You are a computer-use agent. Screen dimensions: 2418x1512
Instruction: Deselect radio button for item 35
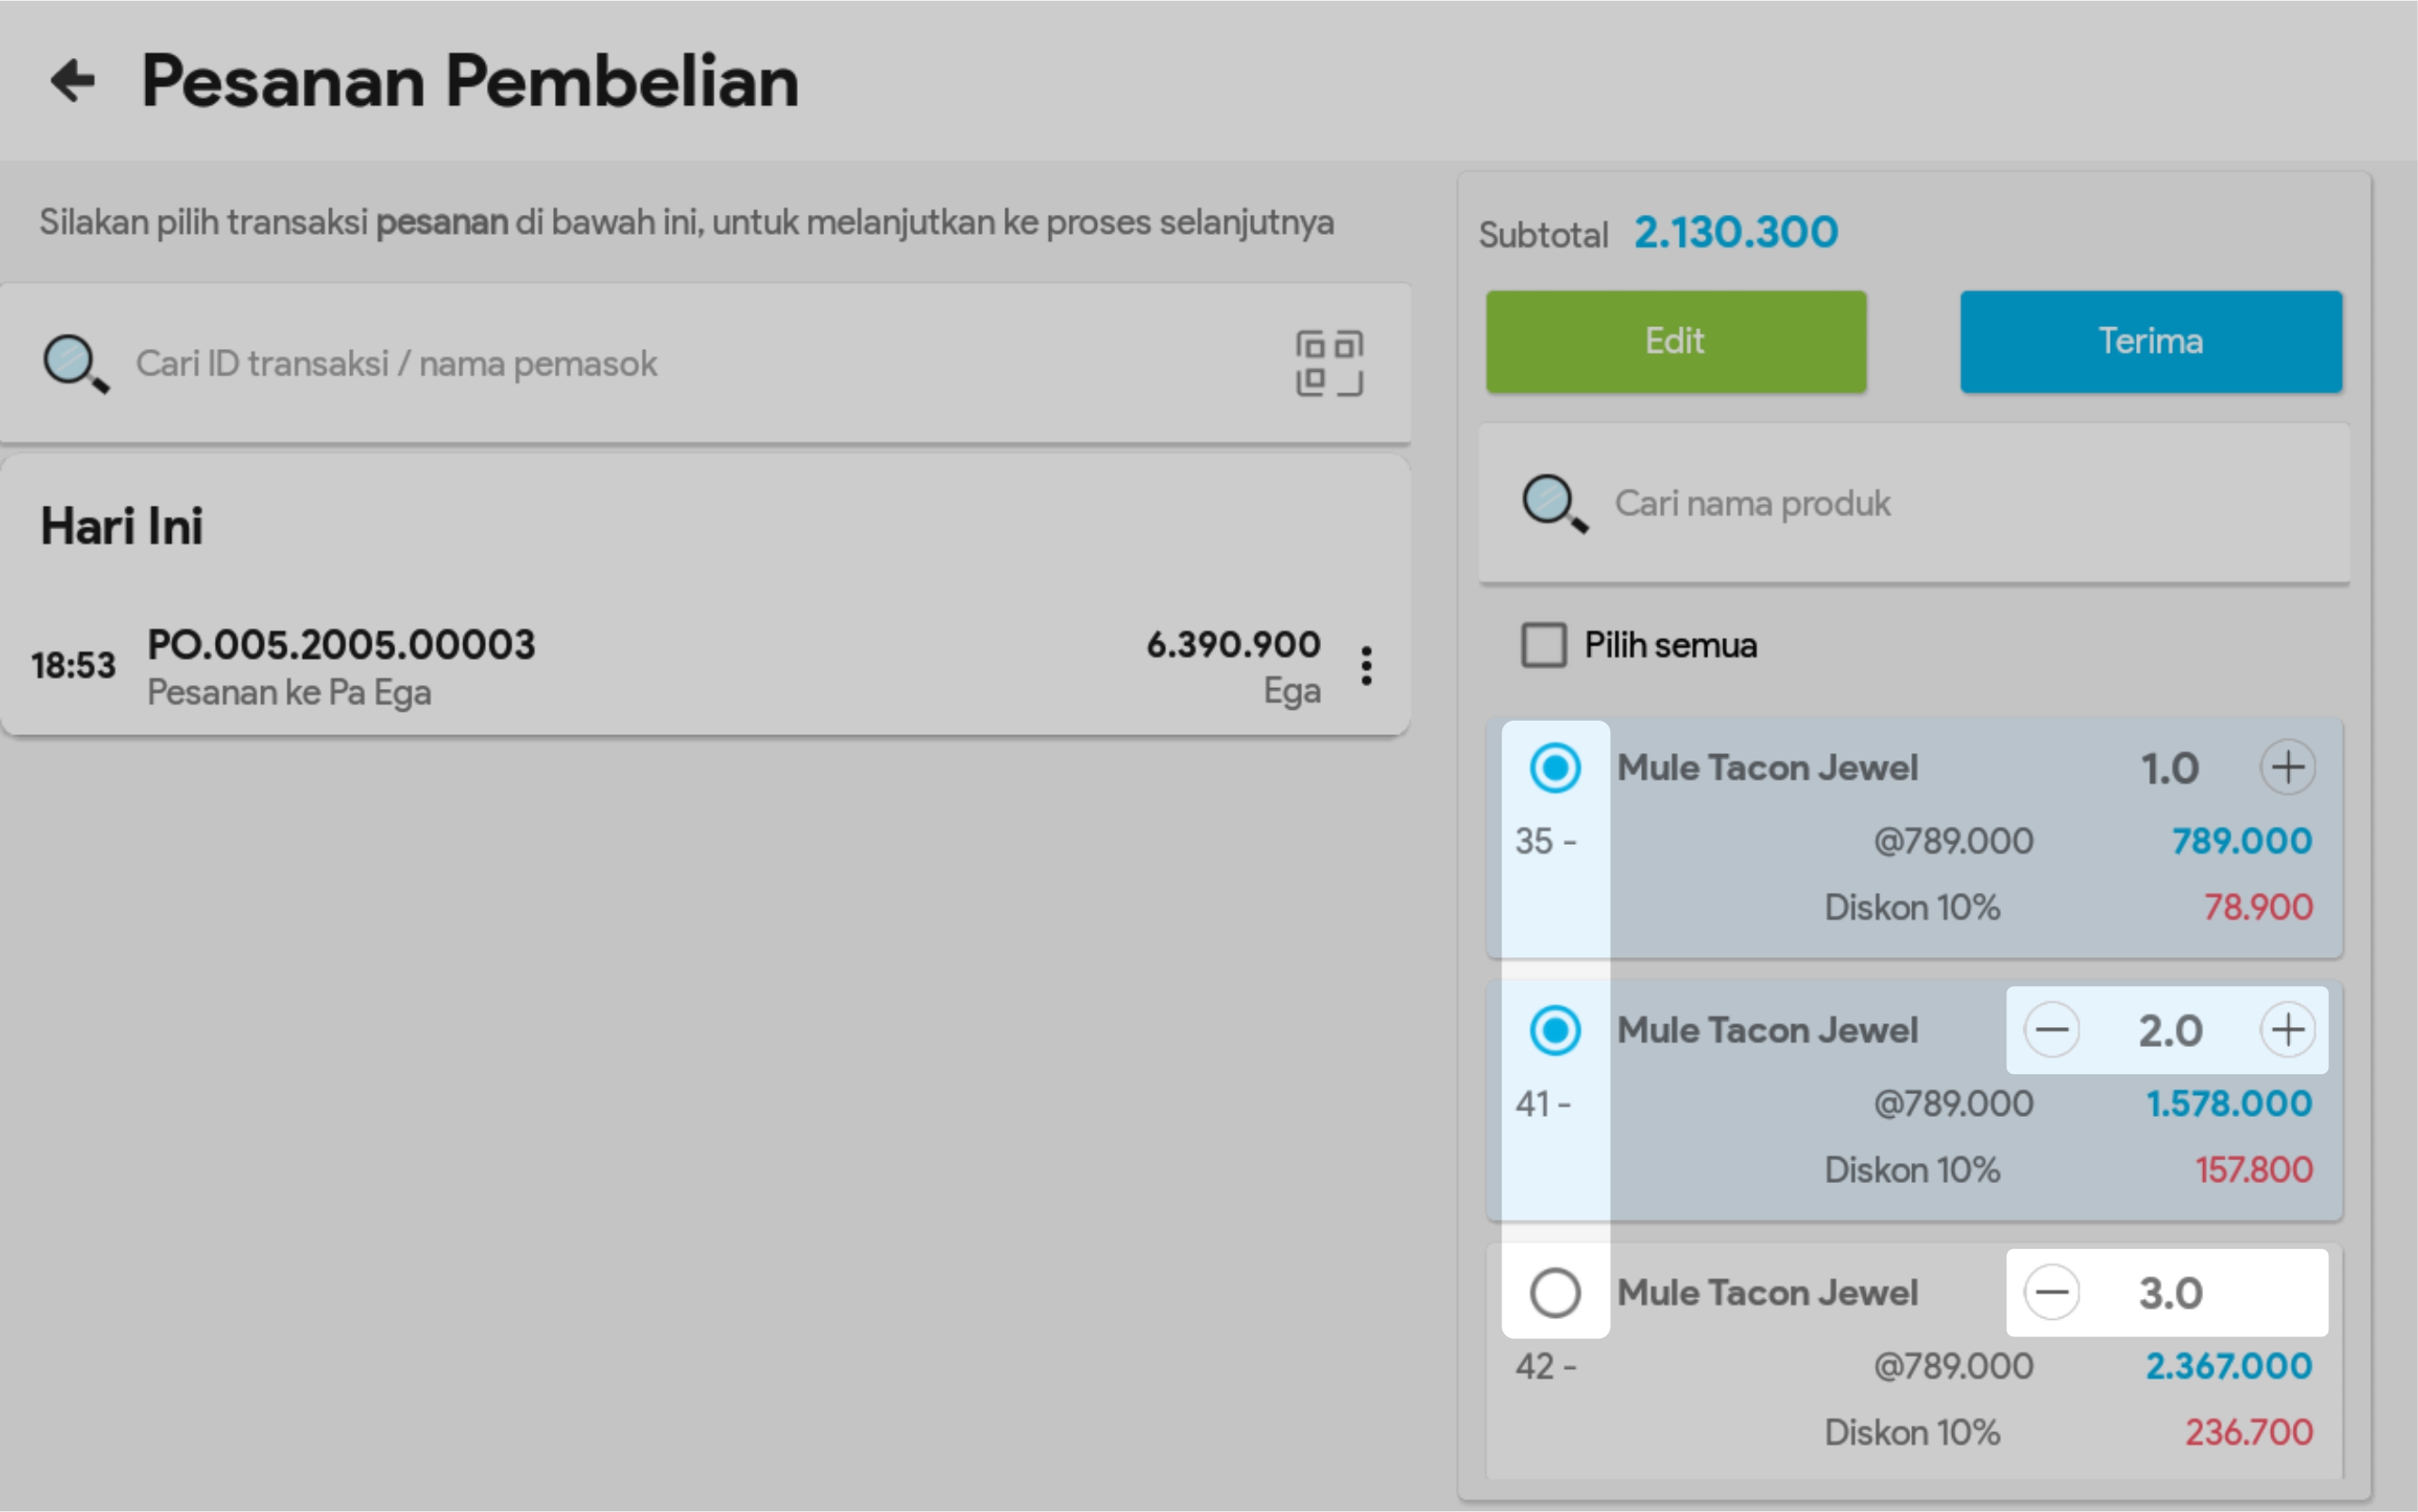tap(1555, 768)
